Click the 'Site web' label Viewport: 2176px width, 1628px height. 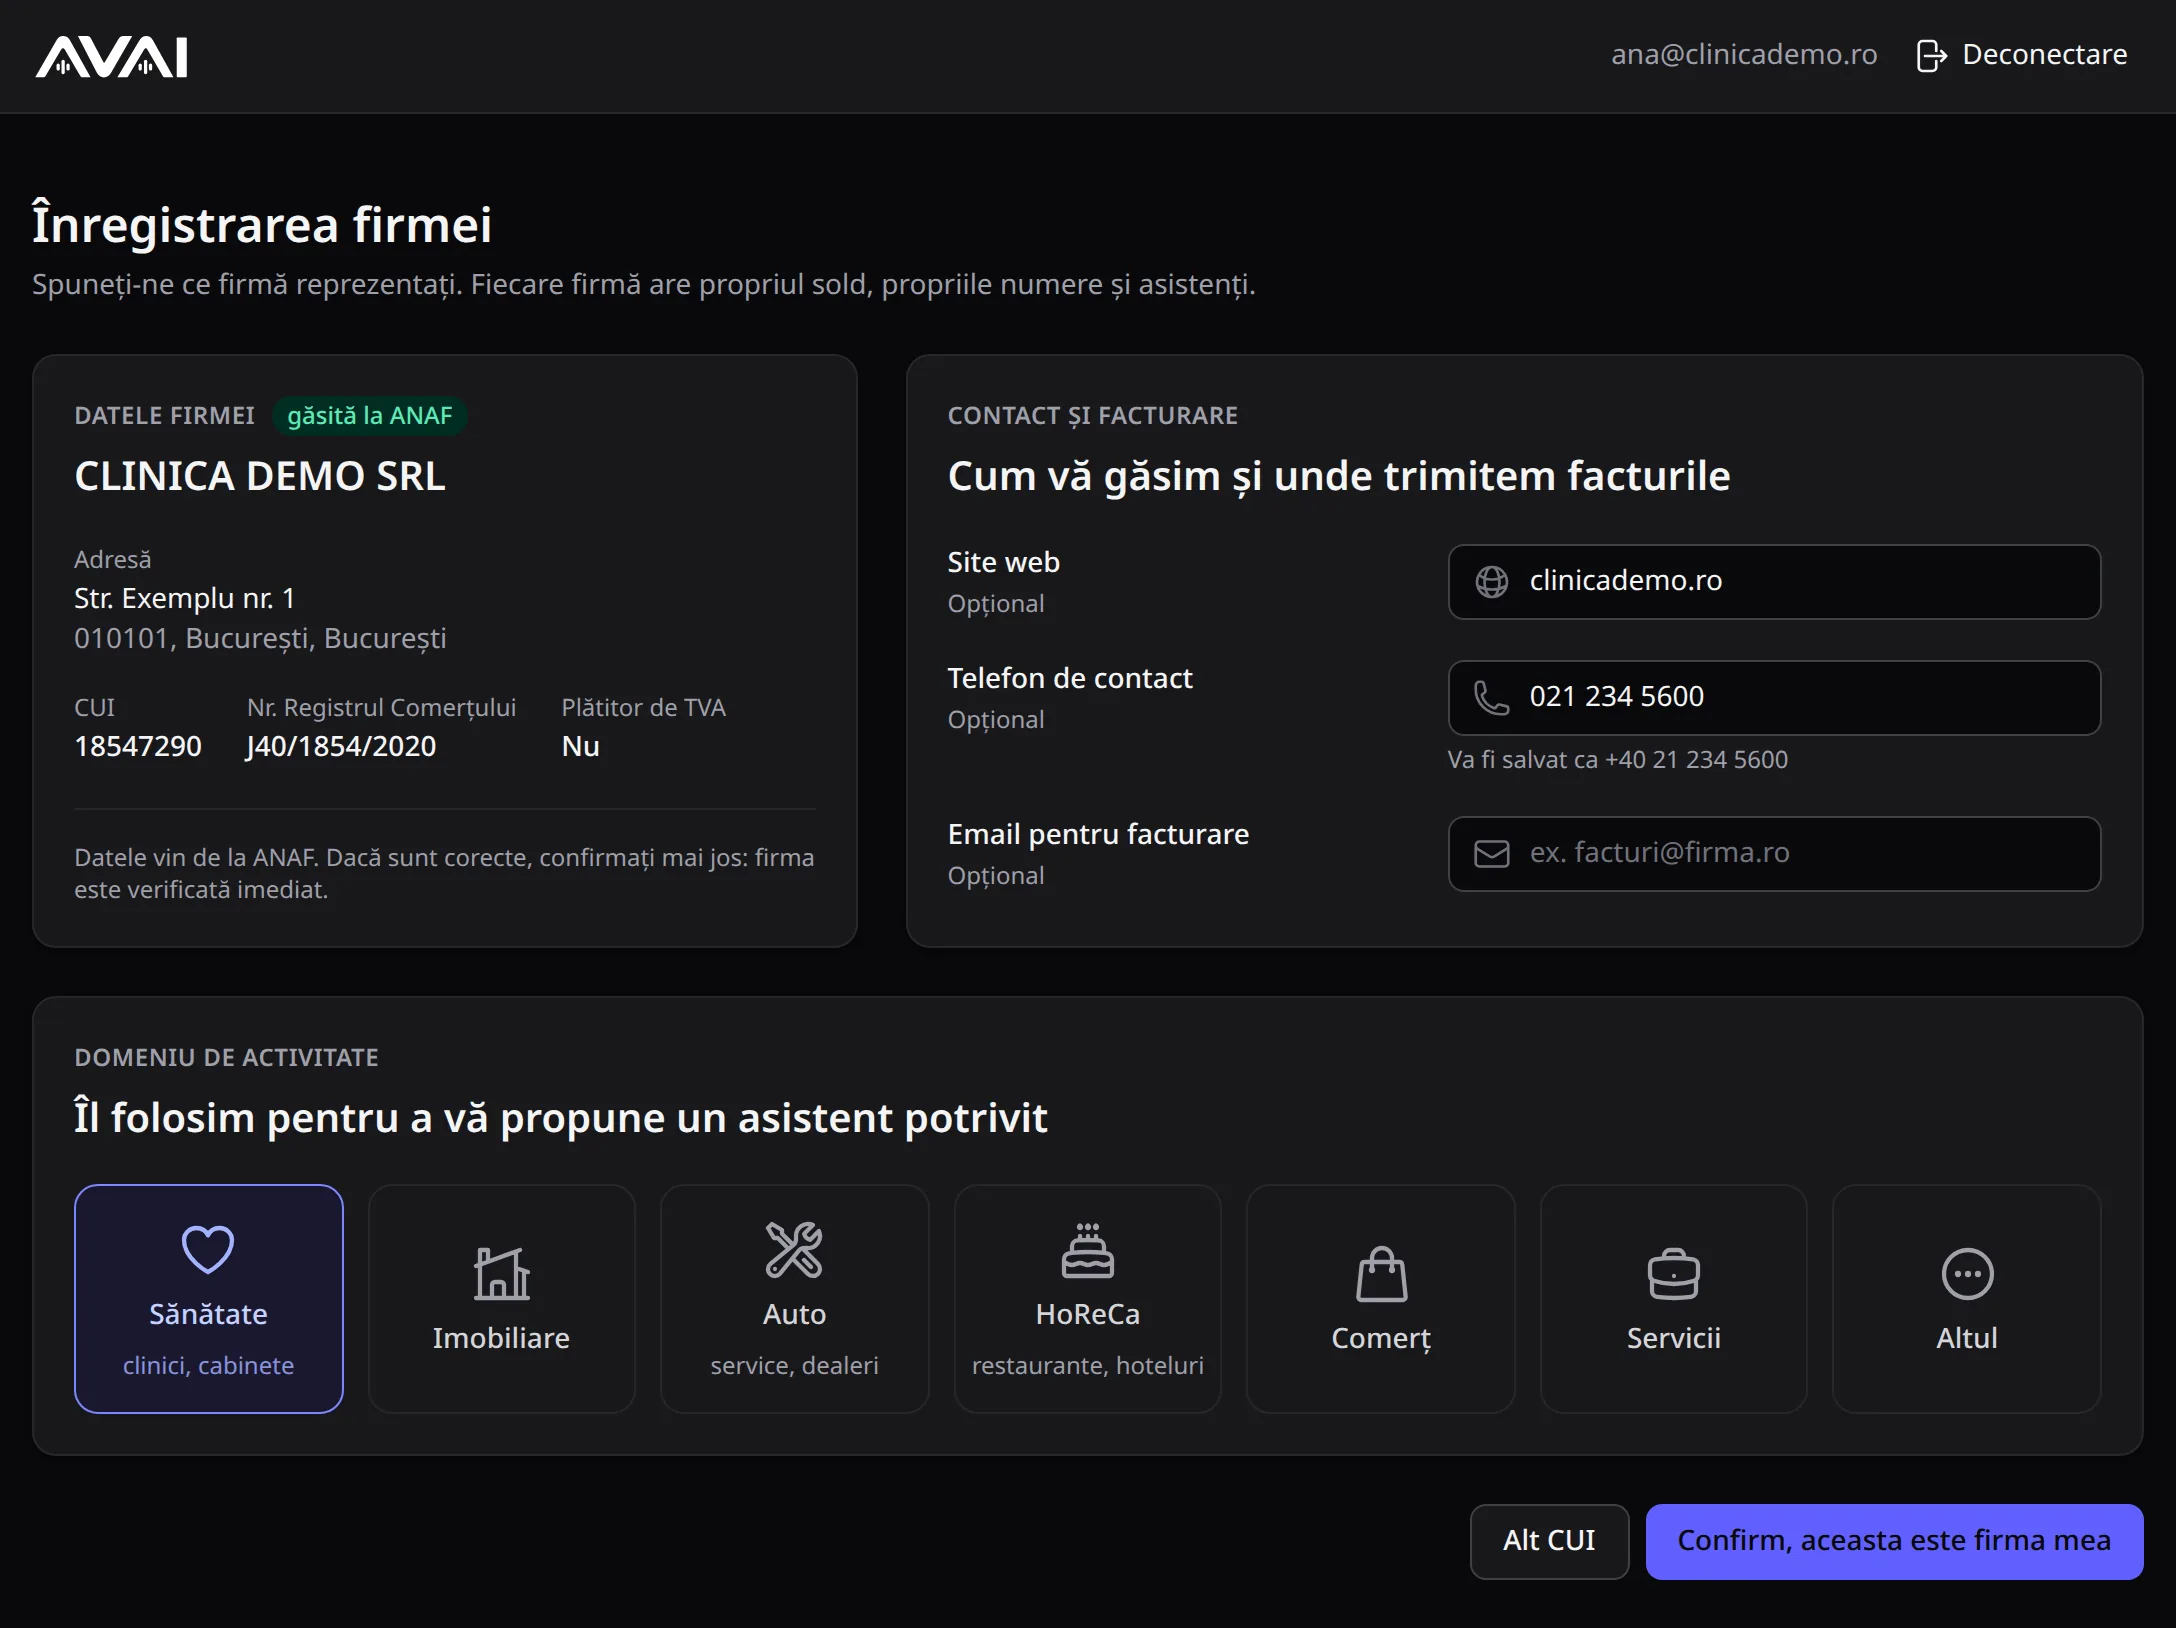[1003, 562]
